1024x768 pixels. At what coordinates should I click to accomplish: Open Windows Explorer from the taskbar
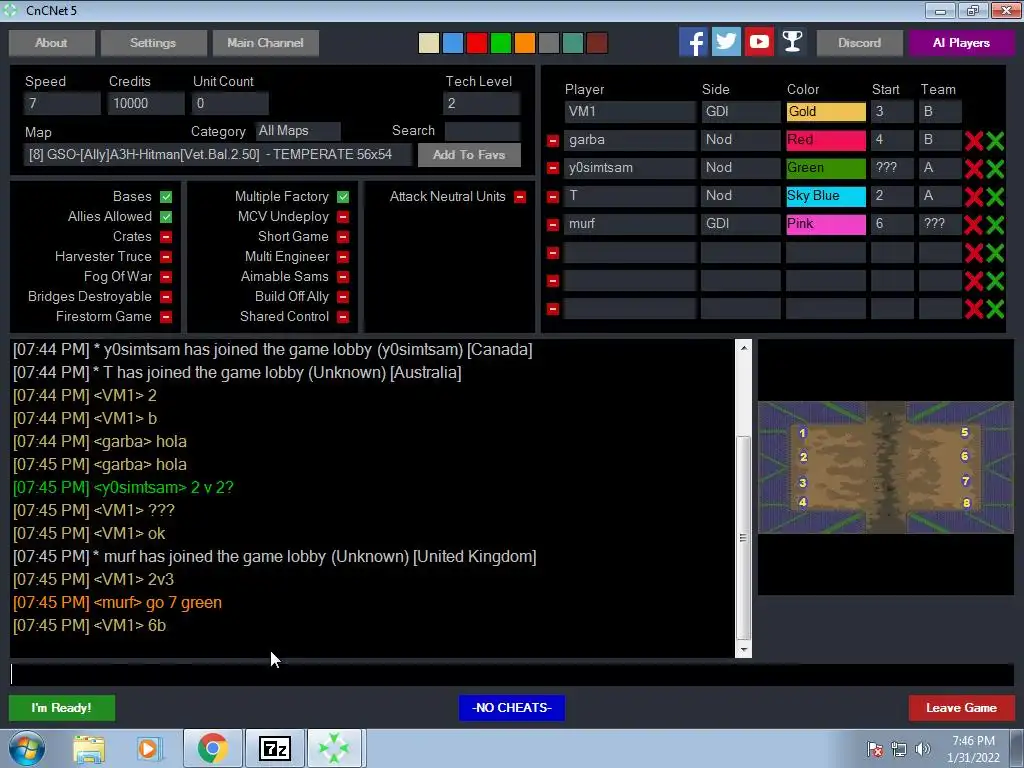[89, 748]
